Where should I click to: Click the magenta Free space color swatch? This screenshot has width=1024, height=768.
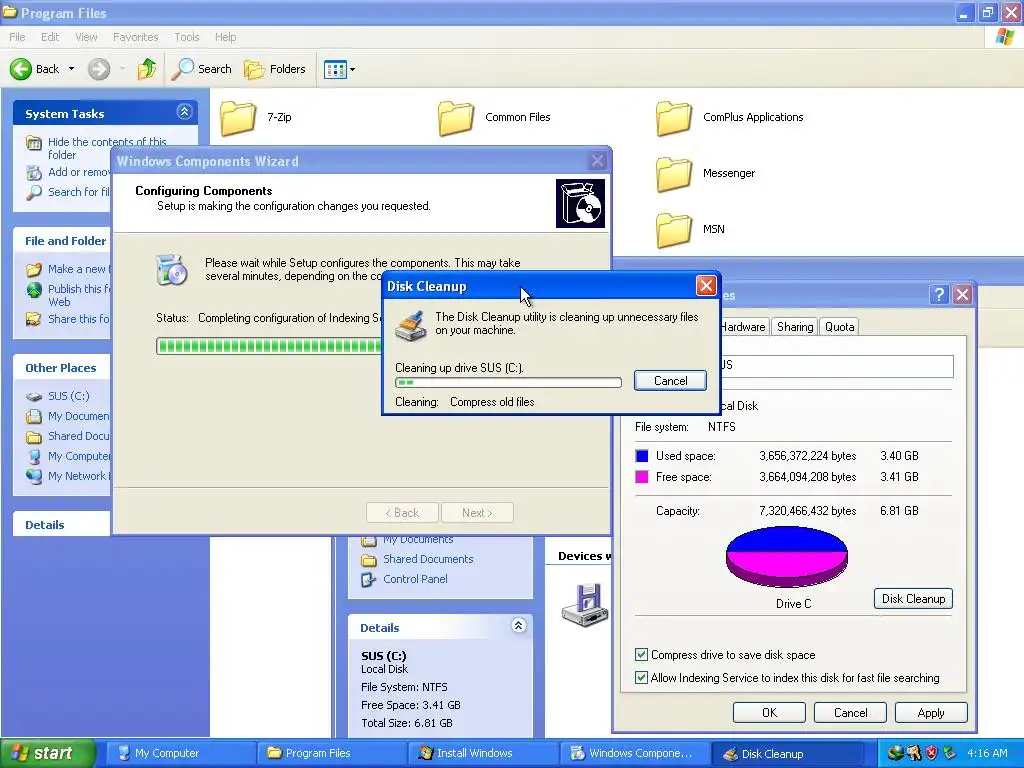click(x=642, y=477)
